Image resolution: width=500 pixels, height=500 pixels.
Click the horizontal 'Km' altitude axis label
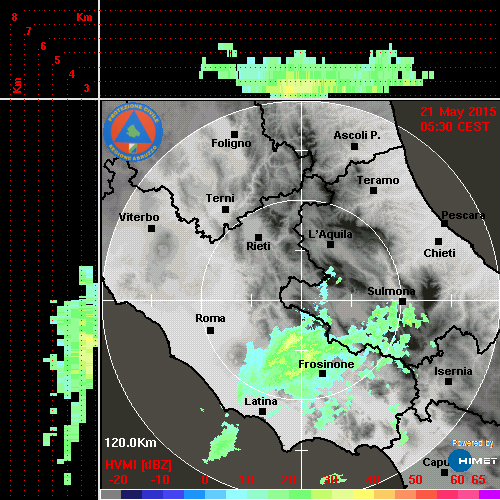tap(84, 17)
